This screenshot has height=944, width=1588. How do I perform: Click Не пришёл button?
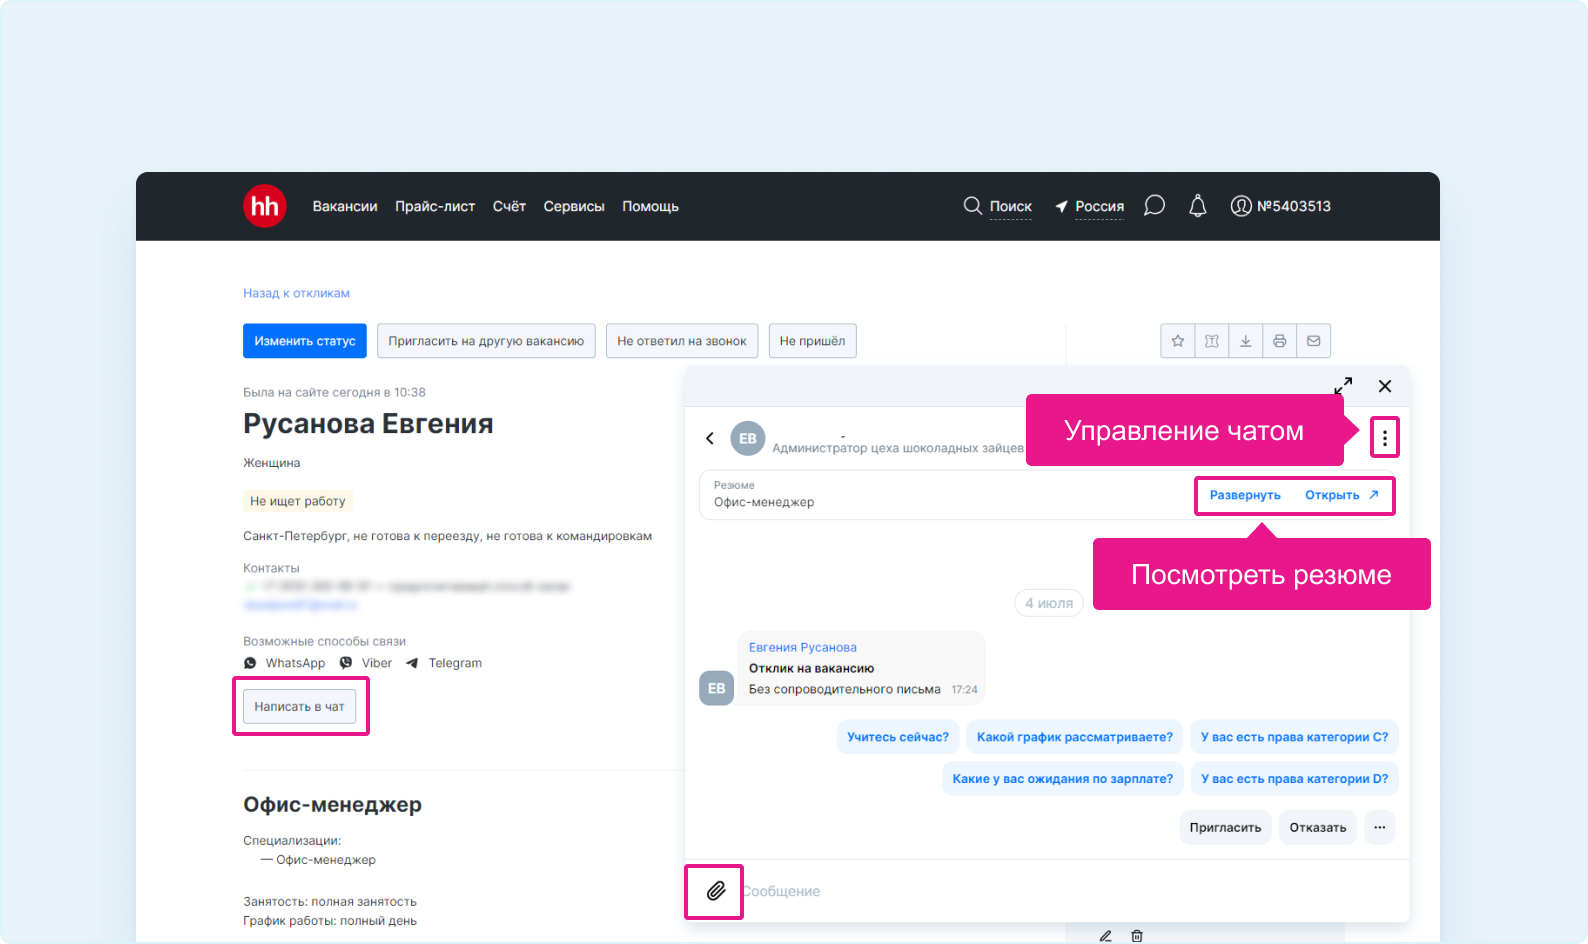pyautogui.click(x=812, y=341)
